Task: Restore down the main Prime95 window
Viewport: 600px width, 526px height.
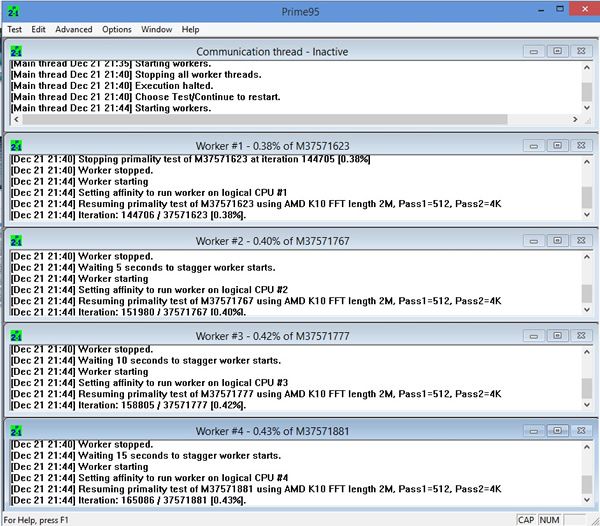Action: click(x=560, y=9)
